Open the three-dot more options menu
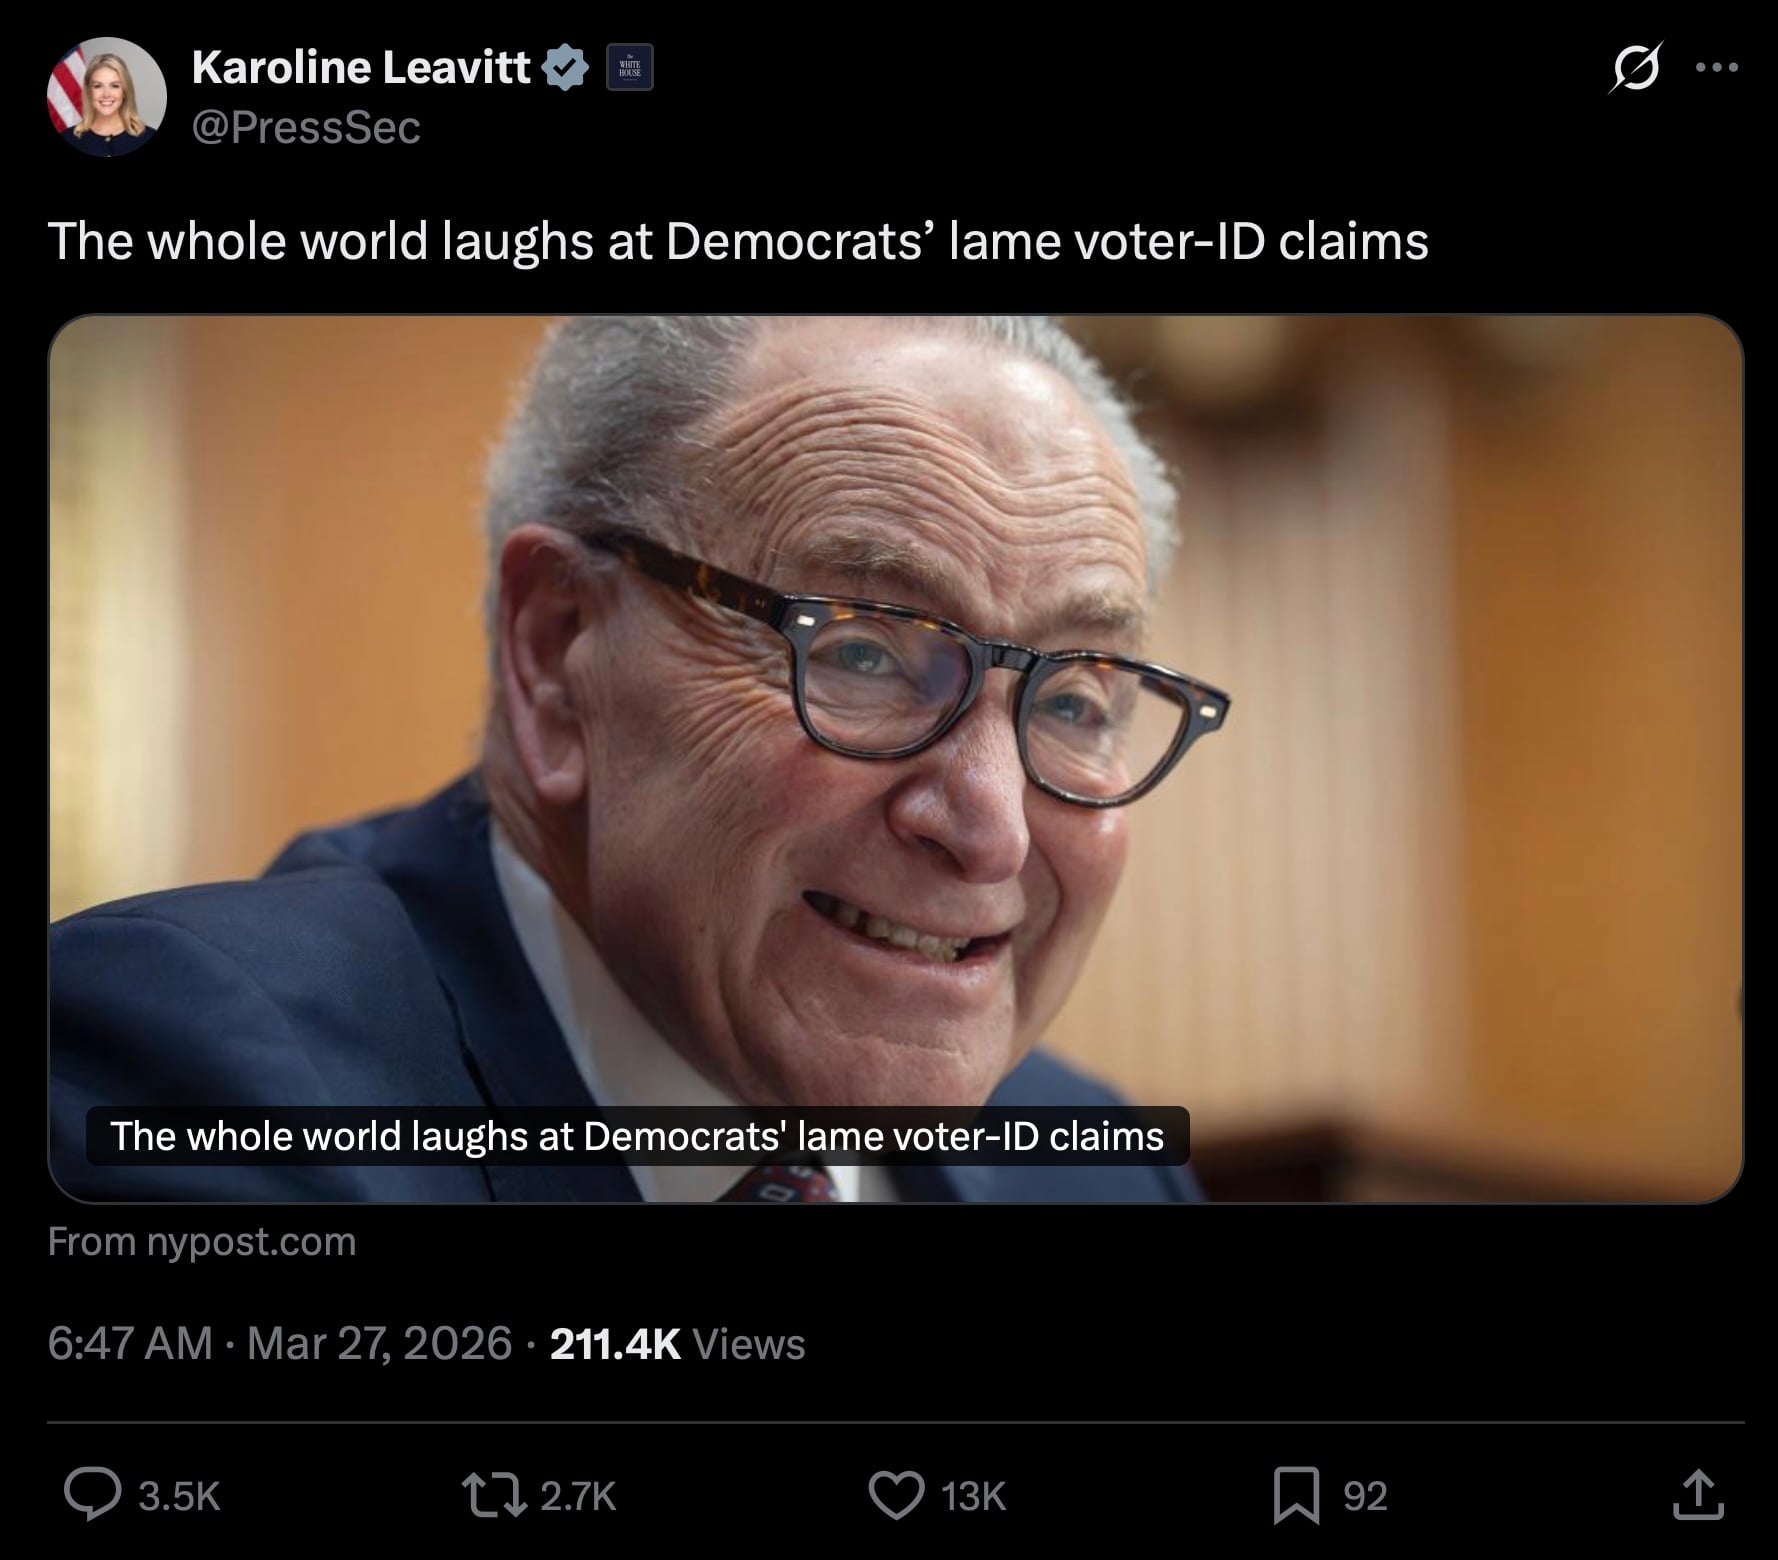Viewport: 1778px width, 1560px height. pos(1717,68)
